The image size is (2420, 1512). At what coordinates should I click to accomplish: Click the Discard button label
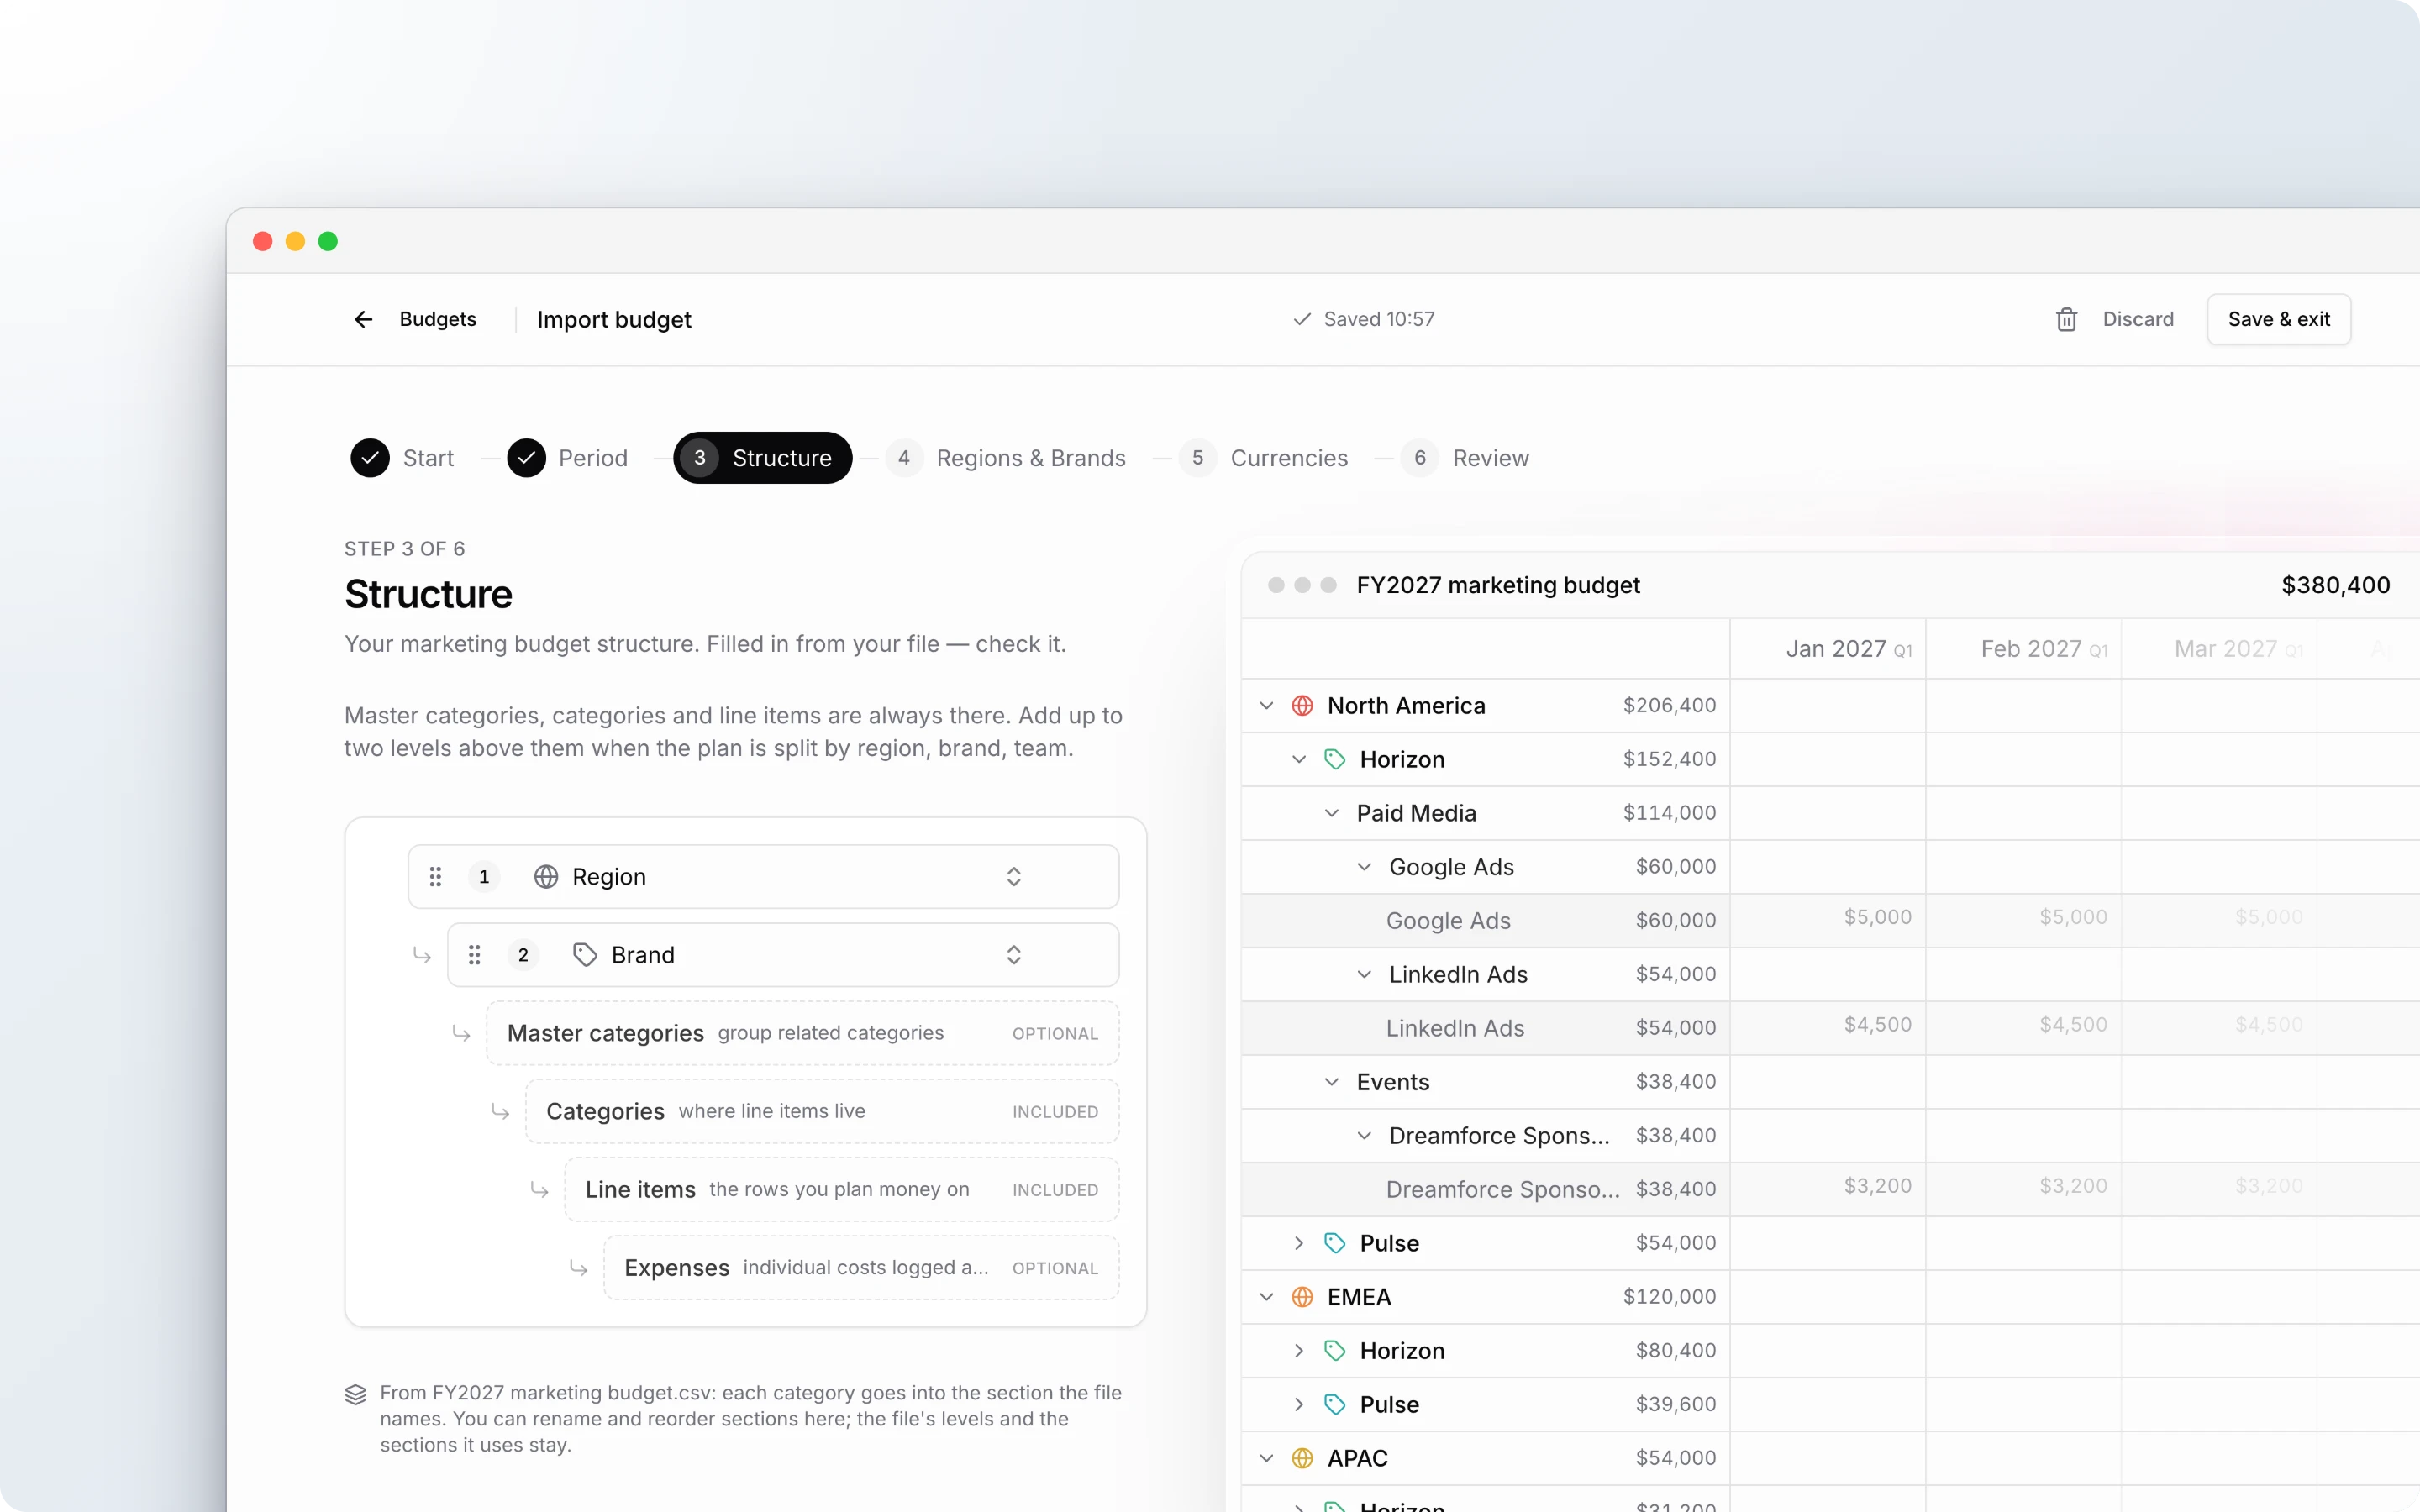(2138, 319)
